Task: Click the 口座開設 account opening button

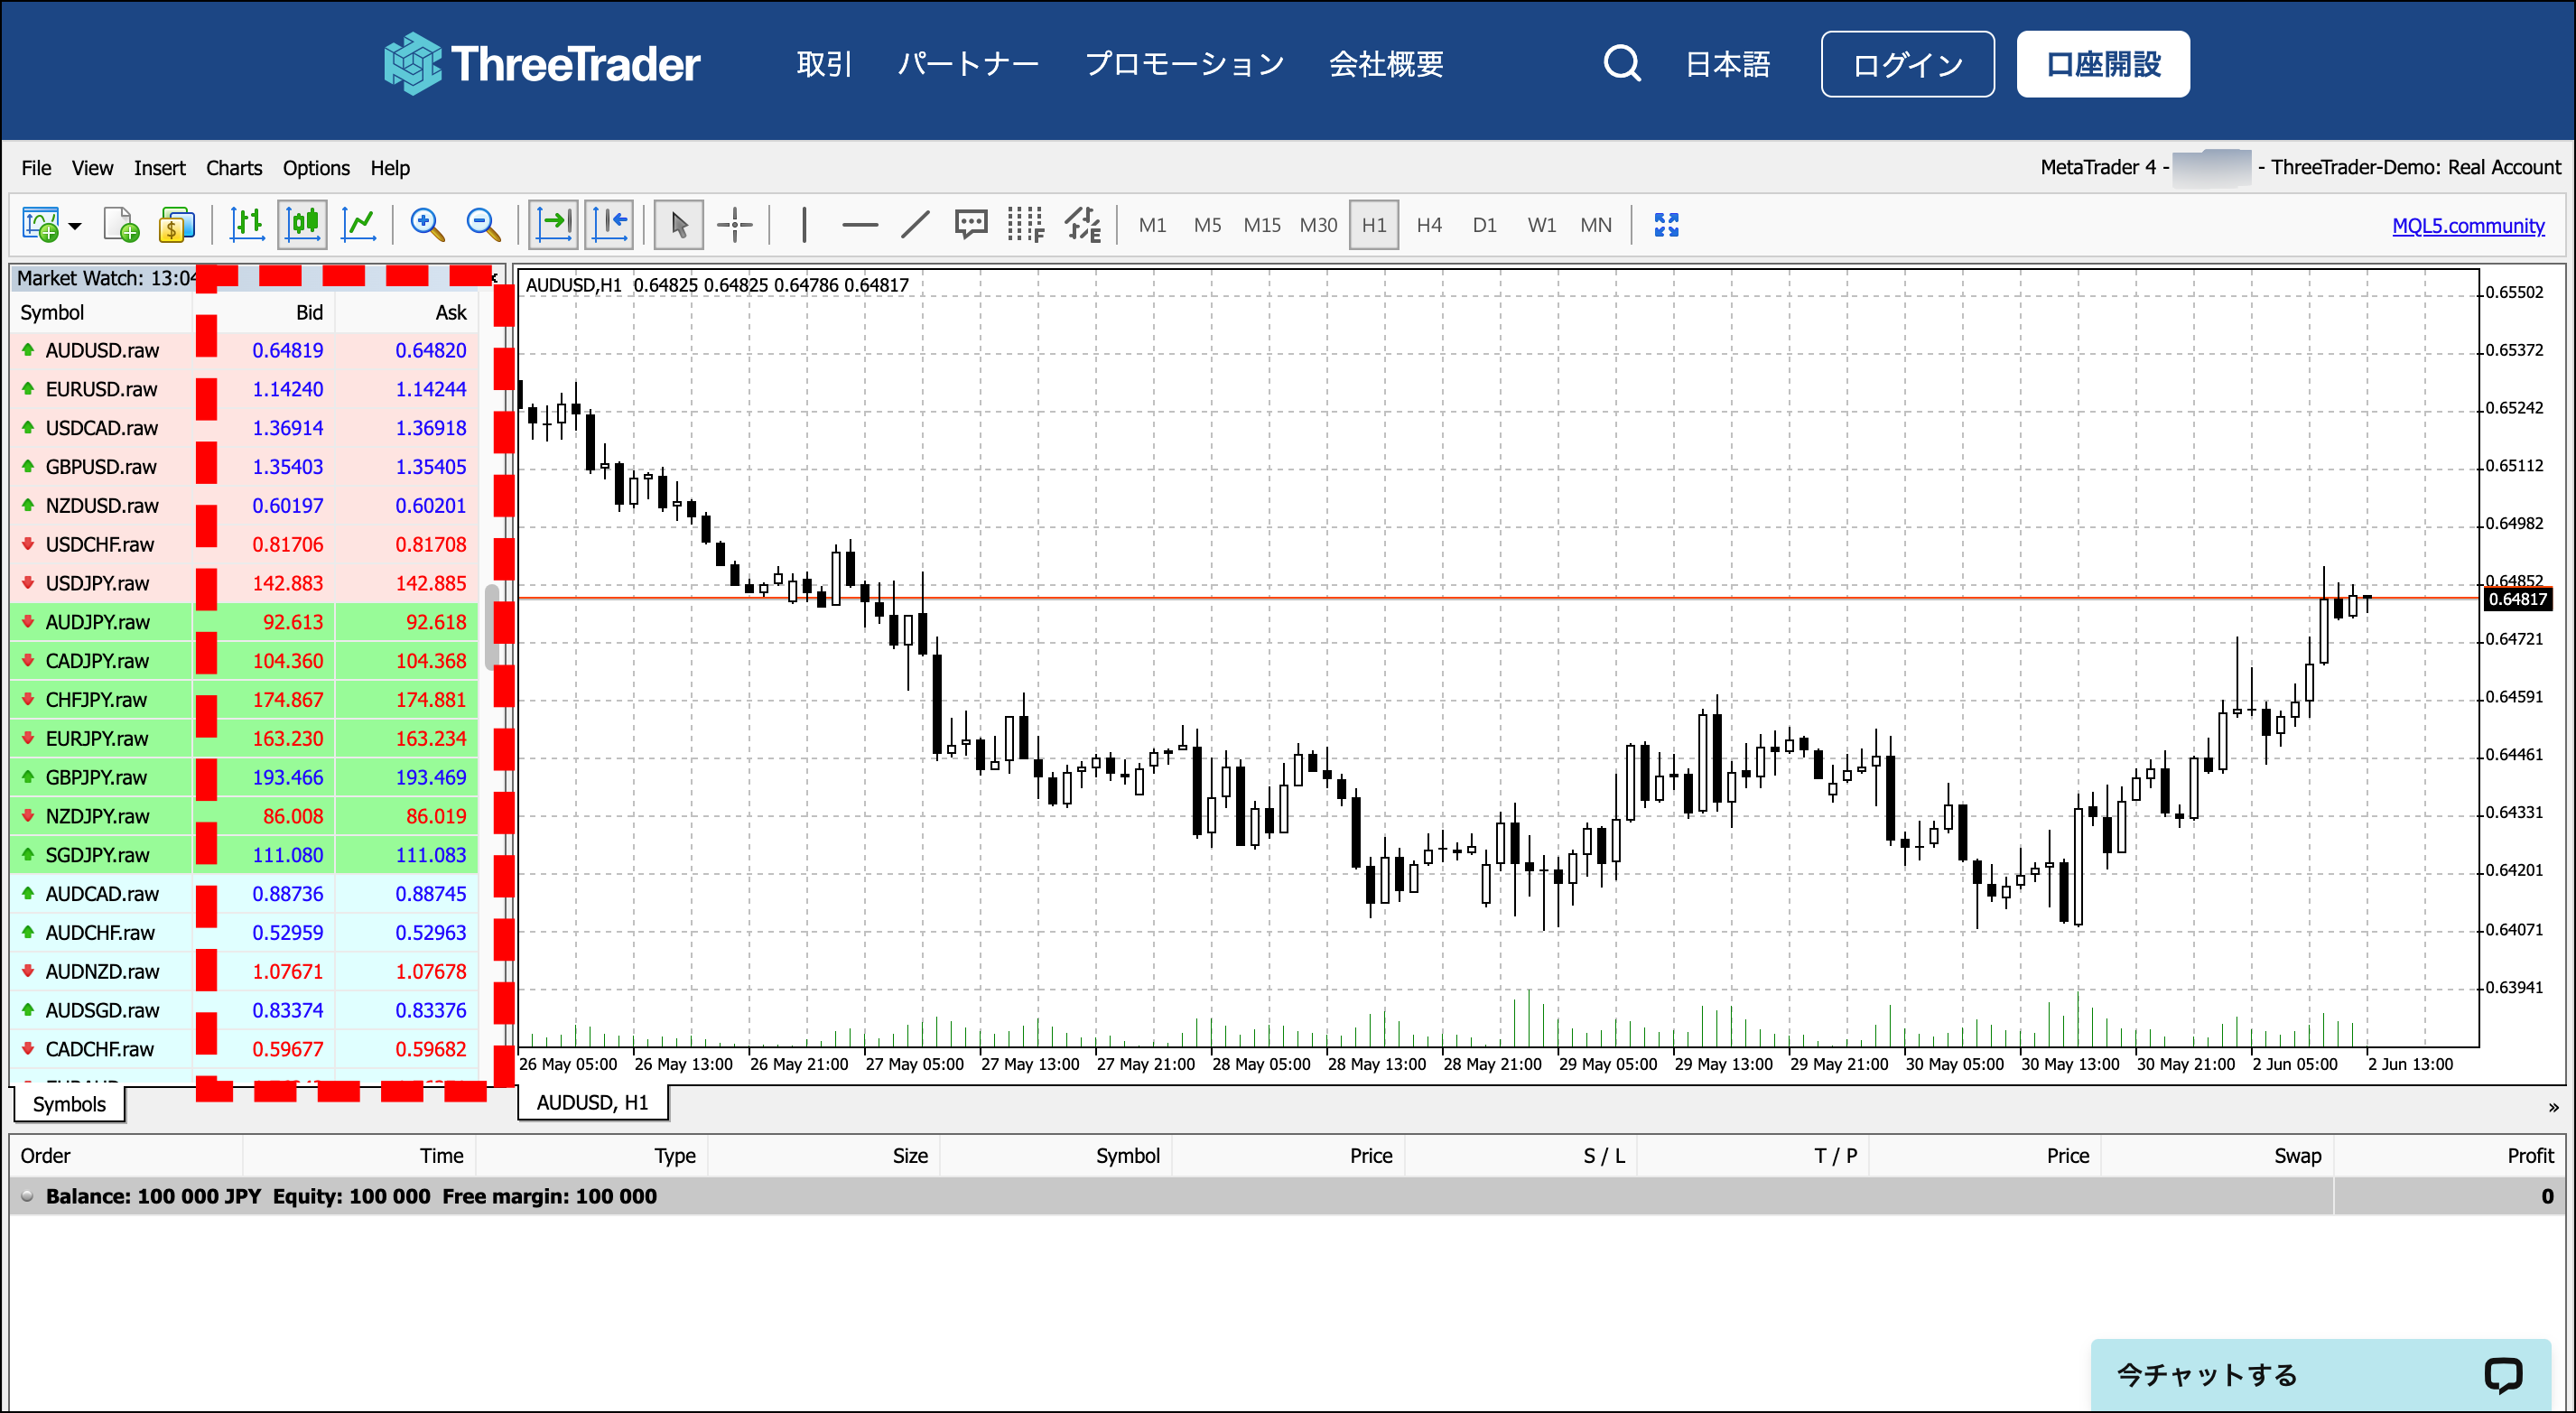Action: click(2103, 63)
